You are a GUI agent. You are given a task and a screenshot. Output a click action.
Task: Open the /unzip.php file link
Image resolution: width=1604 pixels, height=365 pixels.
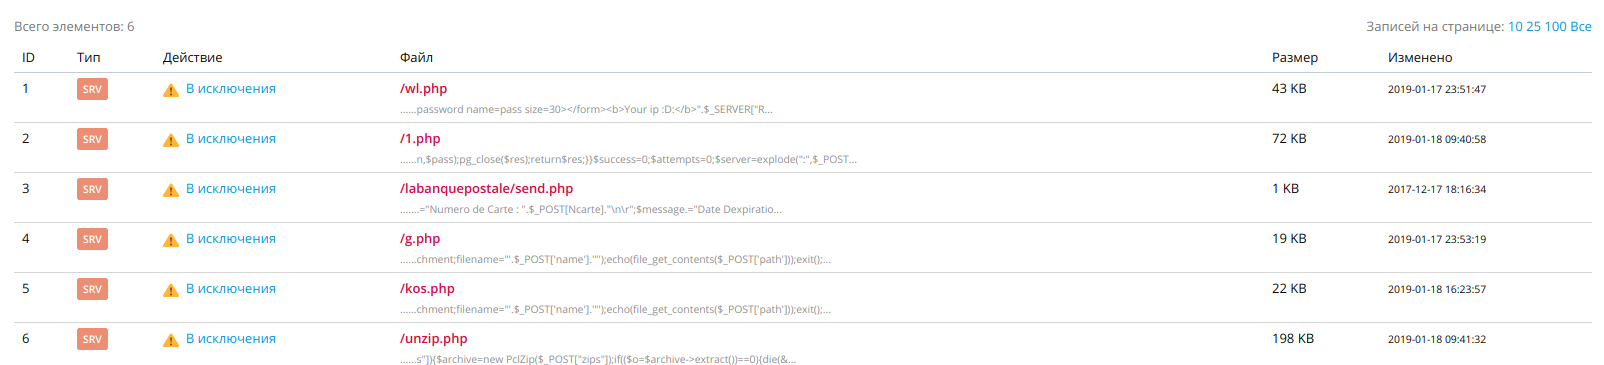tap(434, 339)
